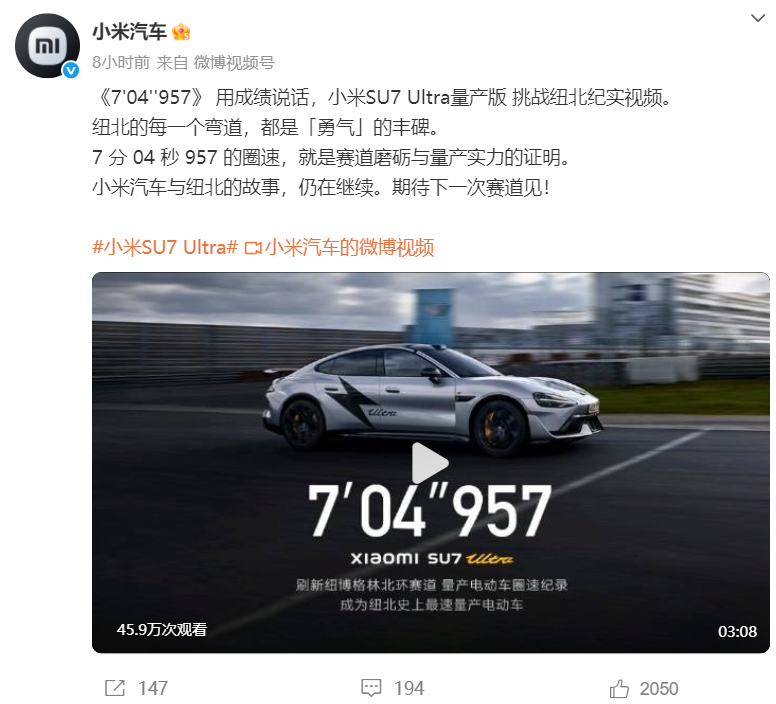Click the video camera icon in link
This screenshot has height=704, width=776.
tap(253, 247)
